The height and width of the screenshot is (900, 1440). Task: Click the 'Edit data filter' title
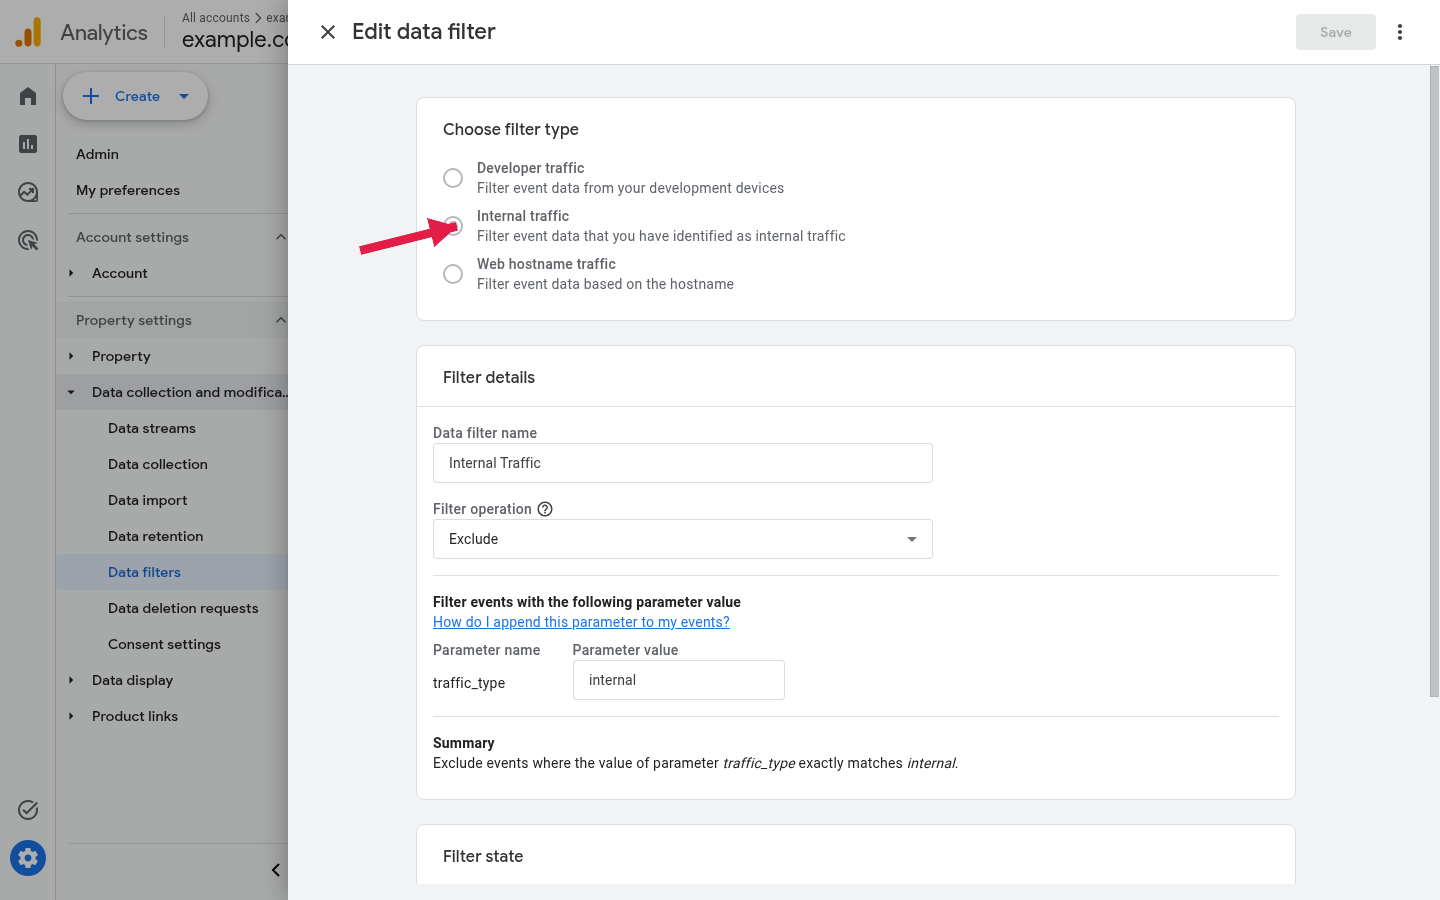tap(424, 32)
